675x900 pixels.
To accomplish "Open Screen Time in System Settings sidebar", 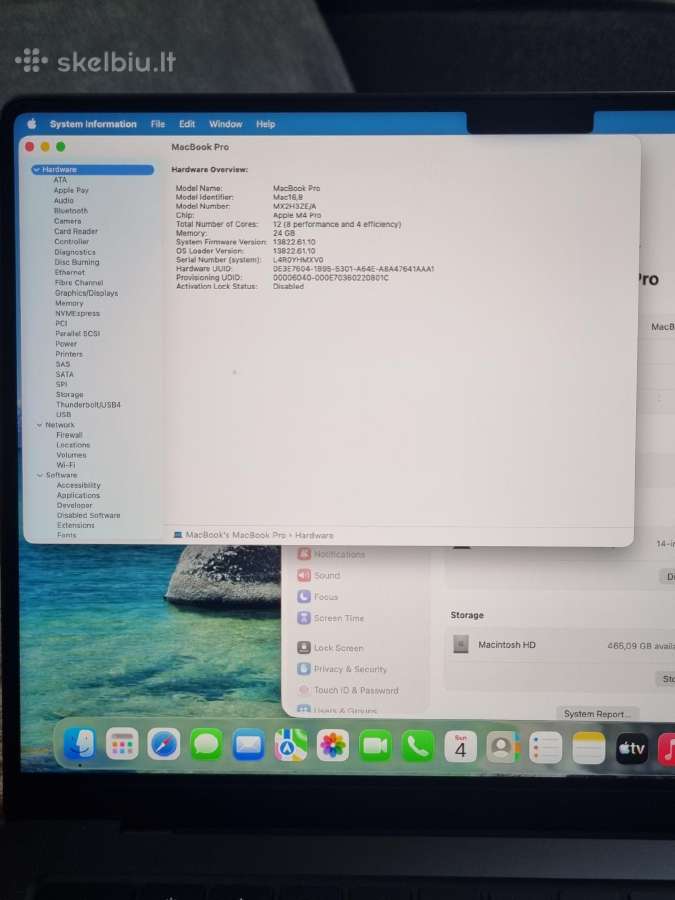I will (x=331, y=618).
